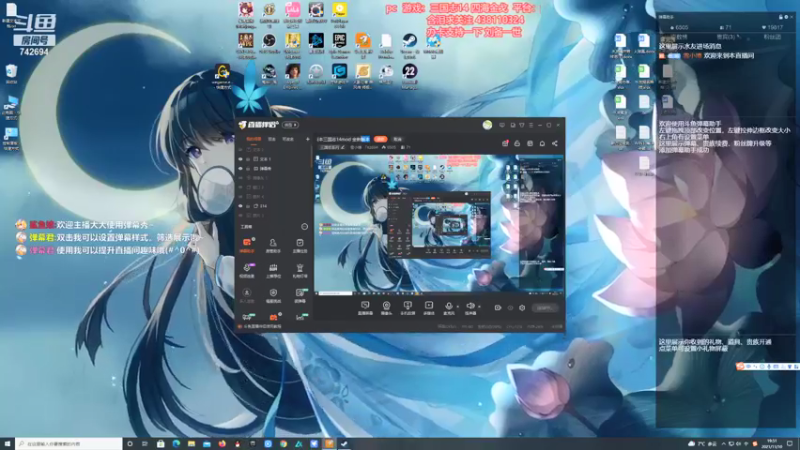Open the notification center in taskbar corner

(790, 444)
